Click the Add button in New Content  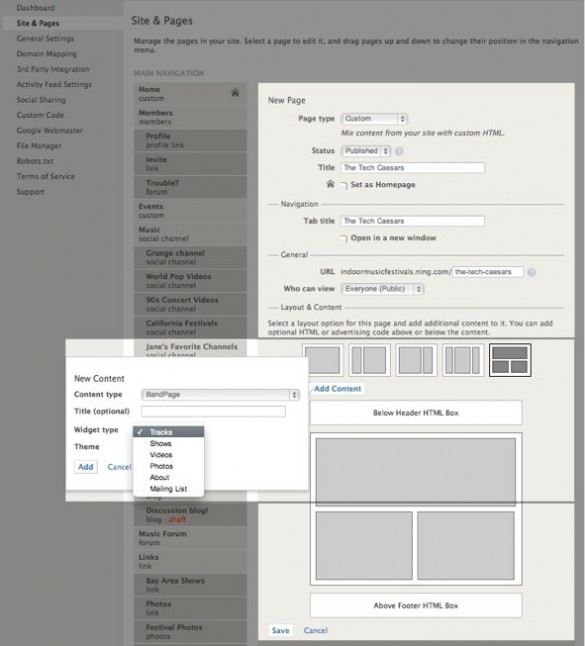[x=86, y=467]
